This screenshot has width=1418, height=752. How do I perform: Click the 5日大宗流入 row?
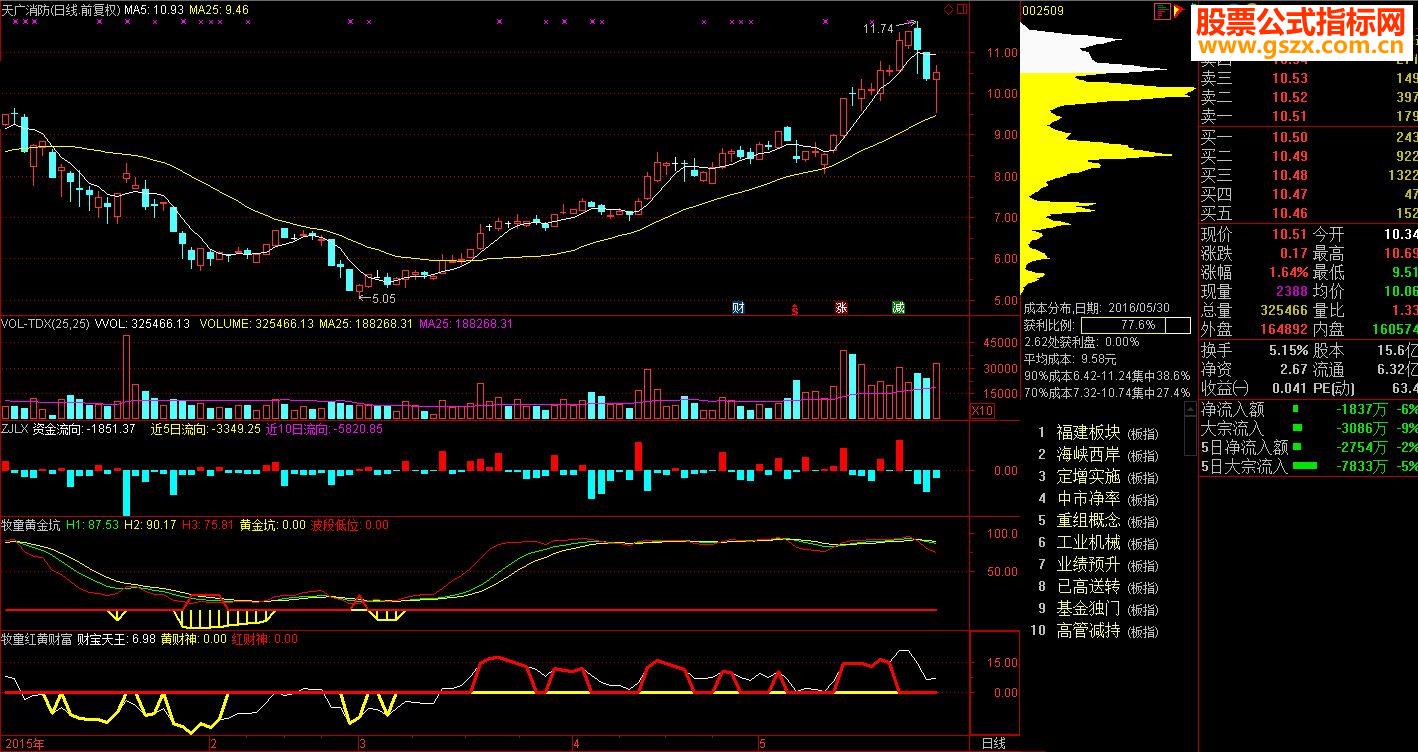1308,466
